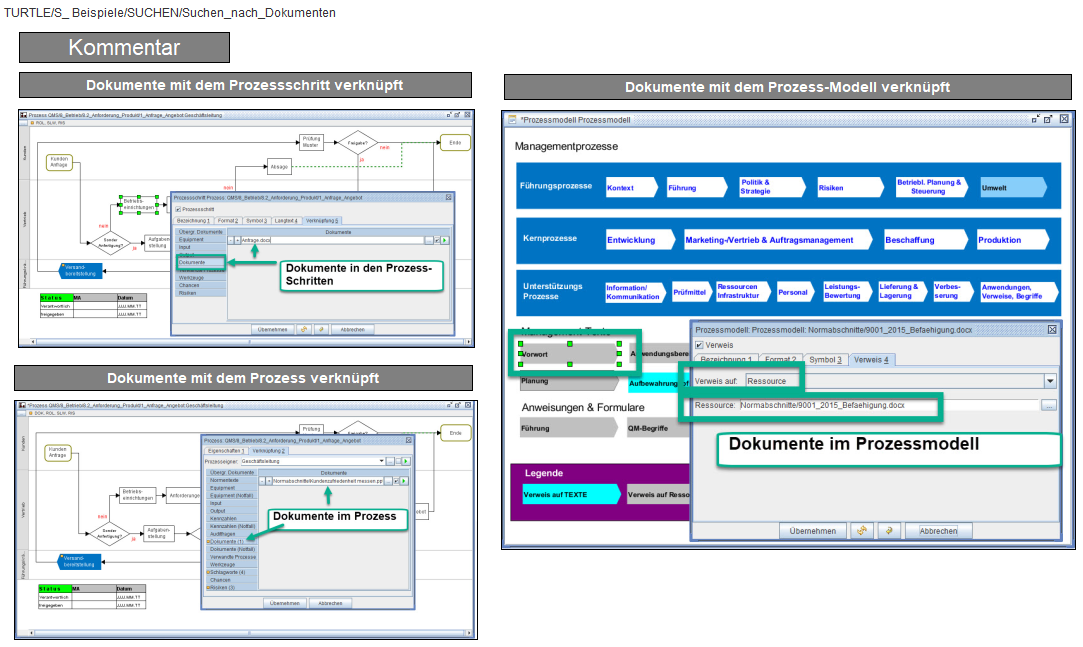Open the ellipsis browse button beside Prozesseigner dropdown

pyautogui.click(x=390, y=461)
